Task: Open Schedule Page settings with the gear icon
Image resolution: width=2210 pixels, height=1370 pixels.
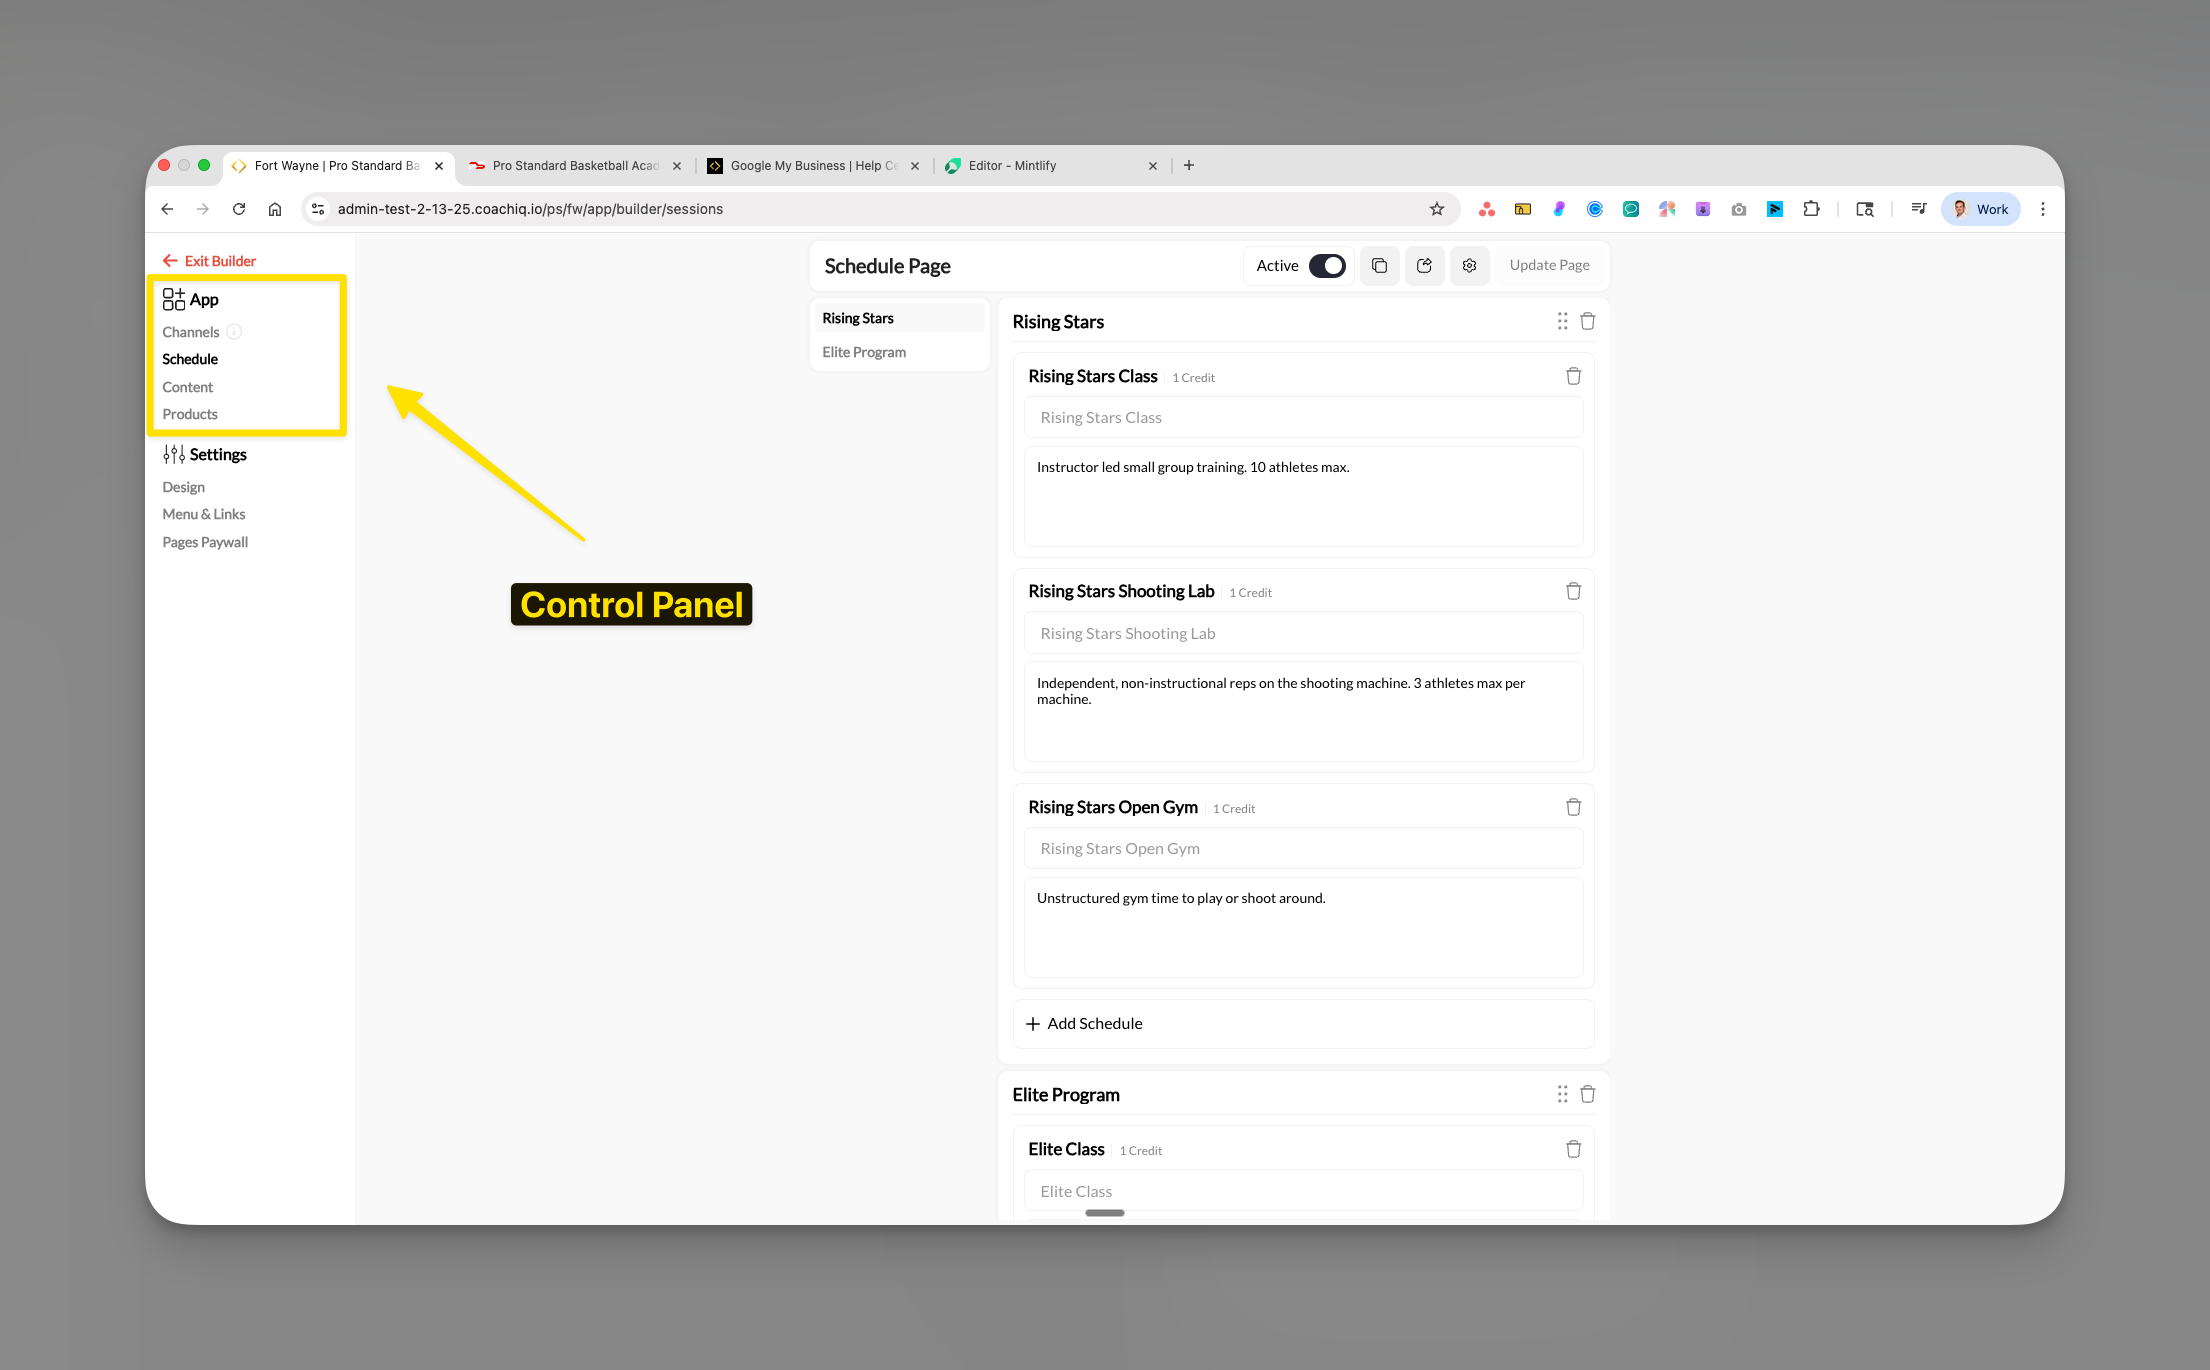Action: [1469, 265]
